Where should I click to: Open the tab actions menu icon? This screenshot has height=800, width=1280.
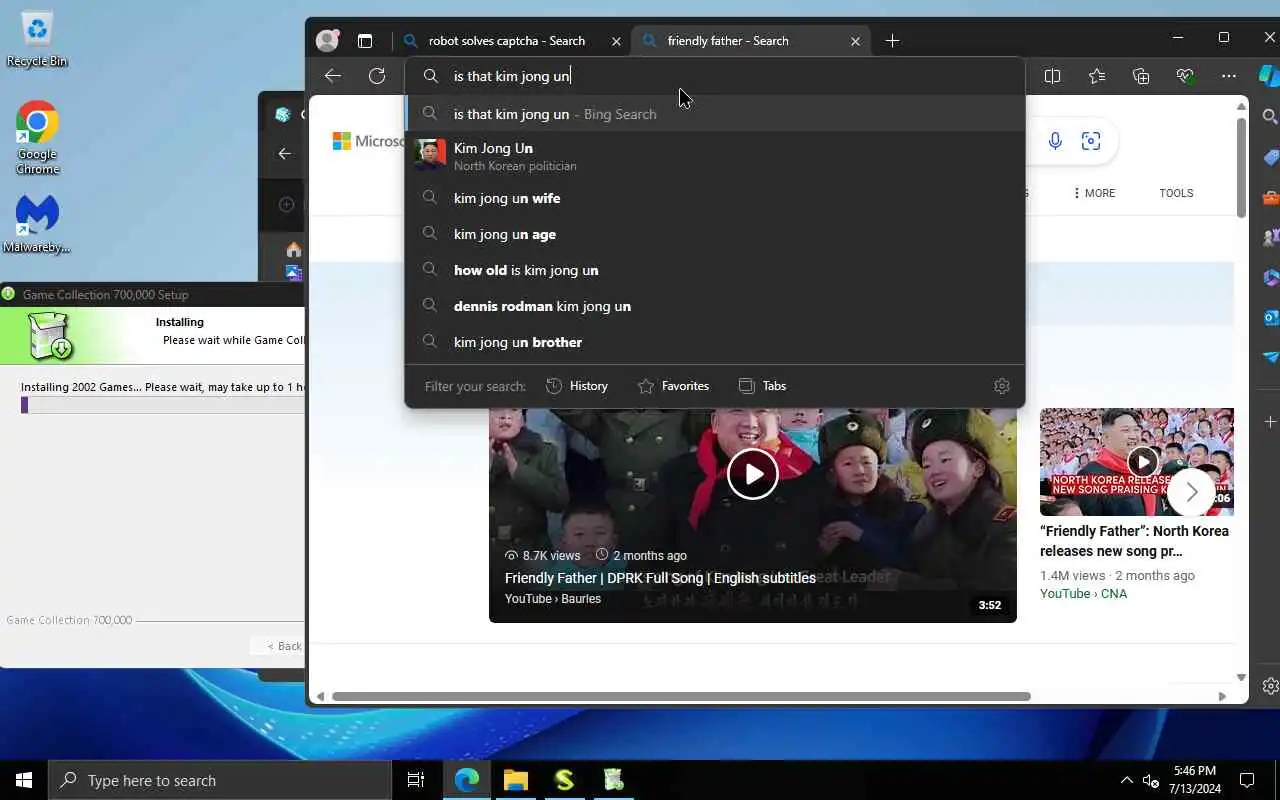tap(365, 41)
